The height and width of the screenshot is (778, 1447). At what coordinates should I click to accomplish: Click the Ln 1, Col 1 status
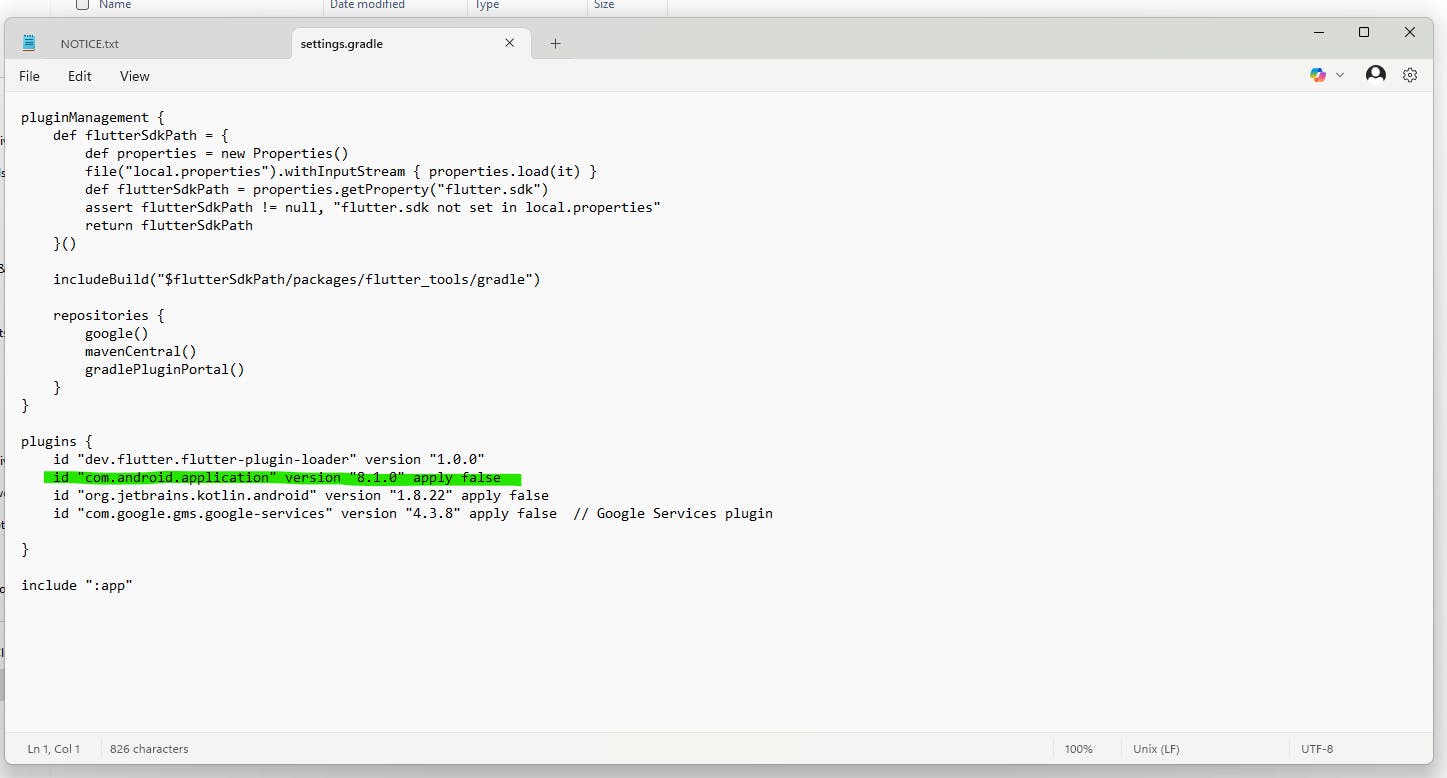pos(54,749)
